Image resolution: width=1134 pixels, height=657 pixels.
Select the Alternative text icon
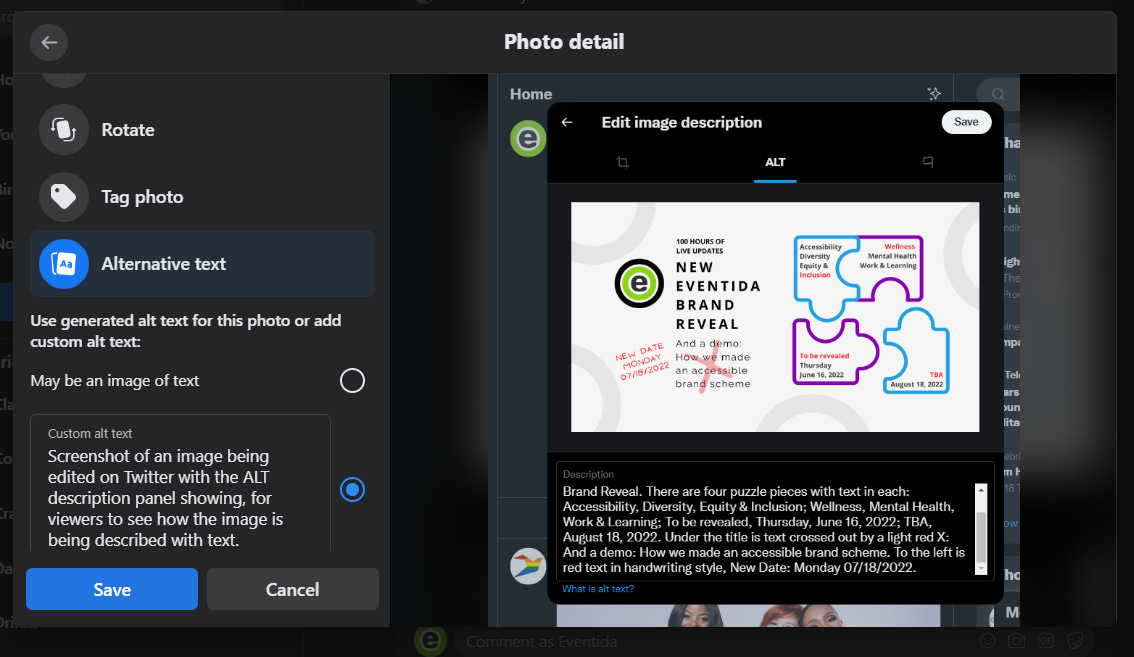click(x=64, y=264)
